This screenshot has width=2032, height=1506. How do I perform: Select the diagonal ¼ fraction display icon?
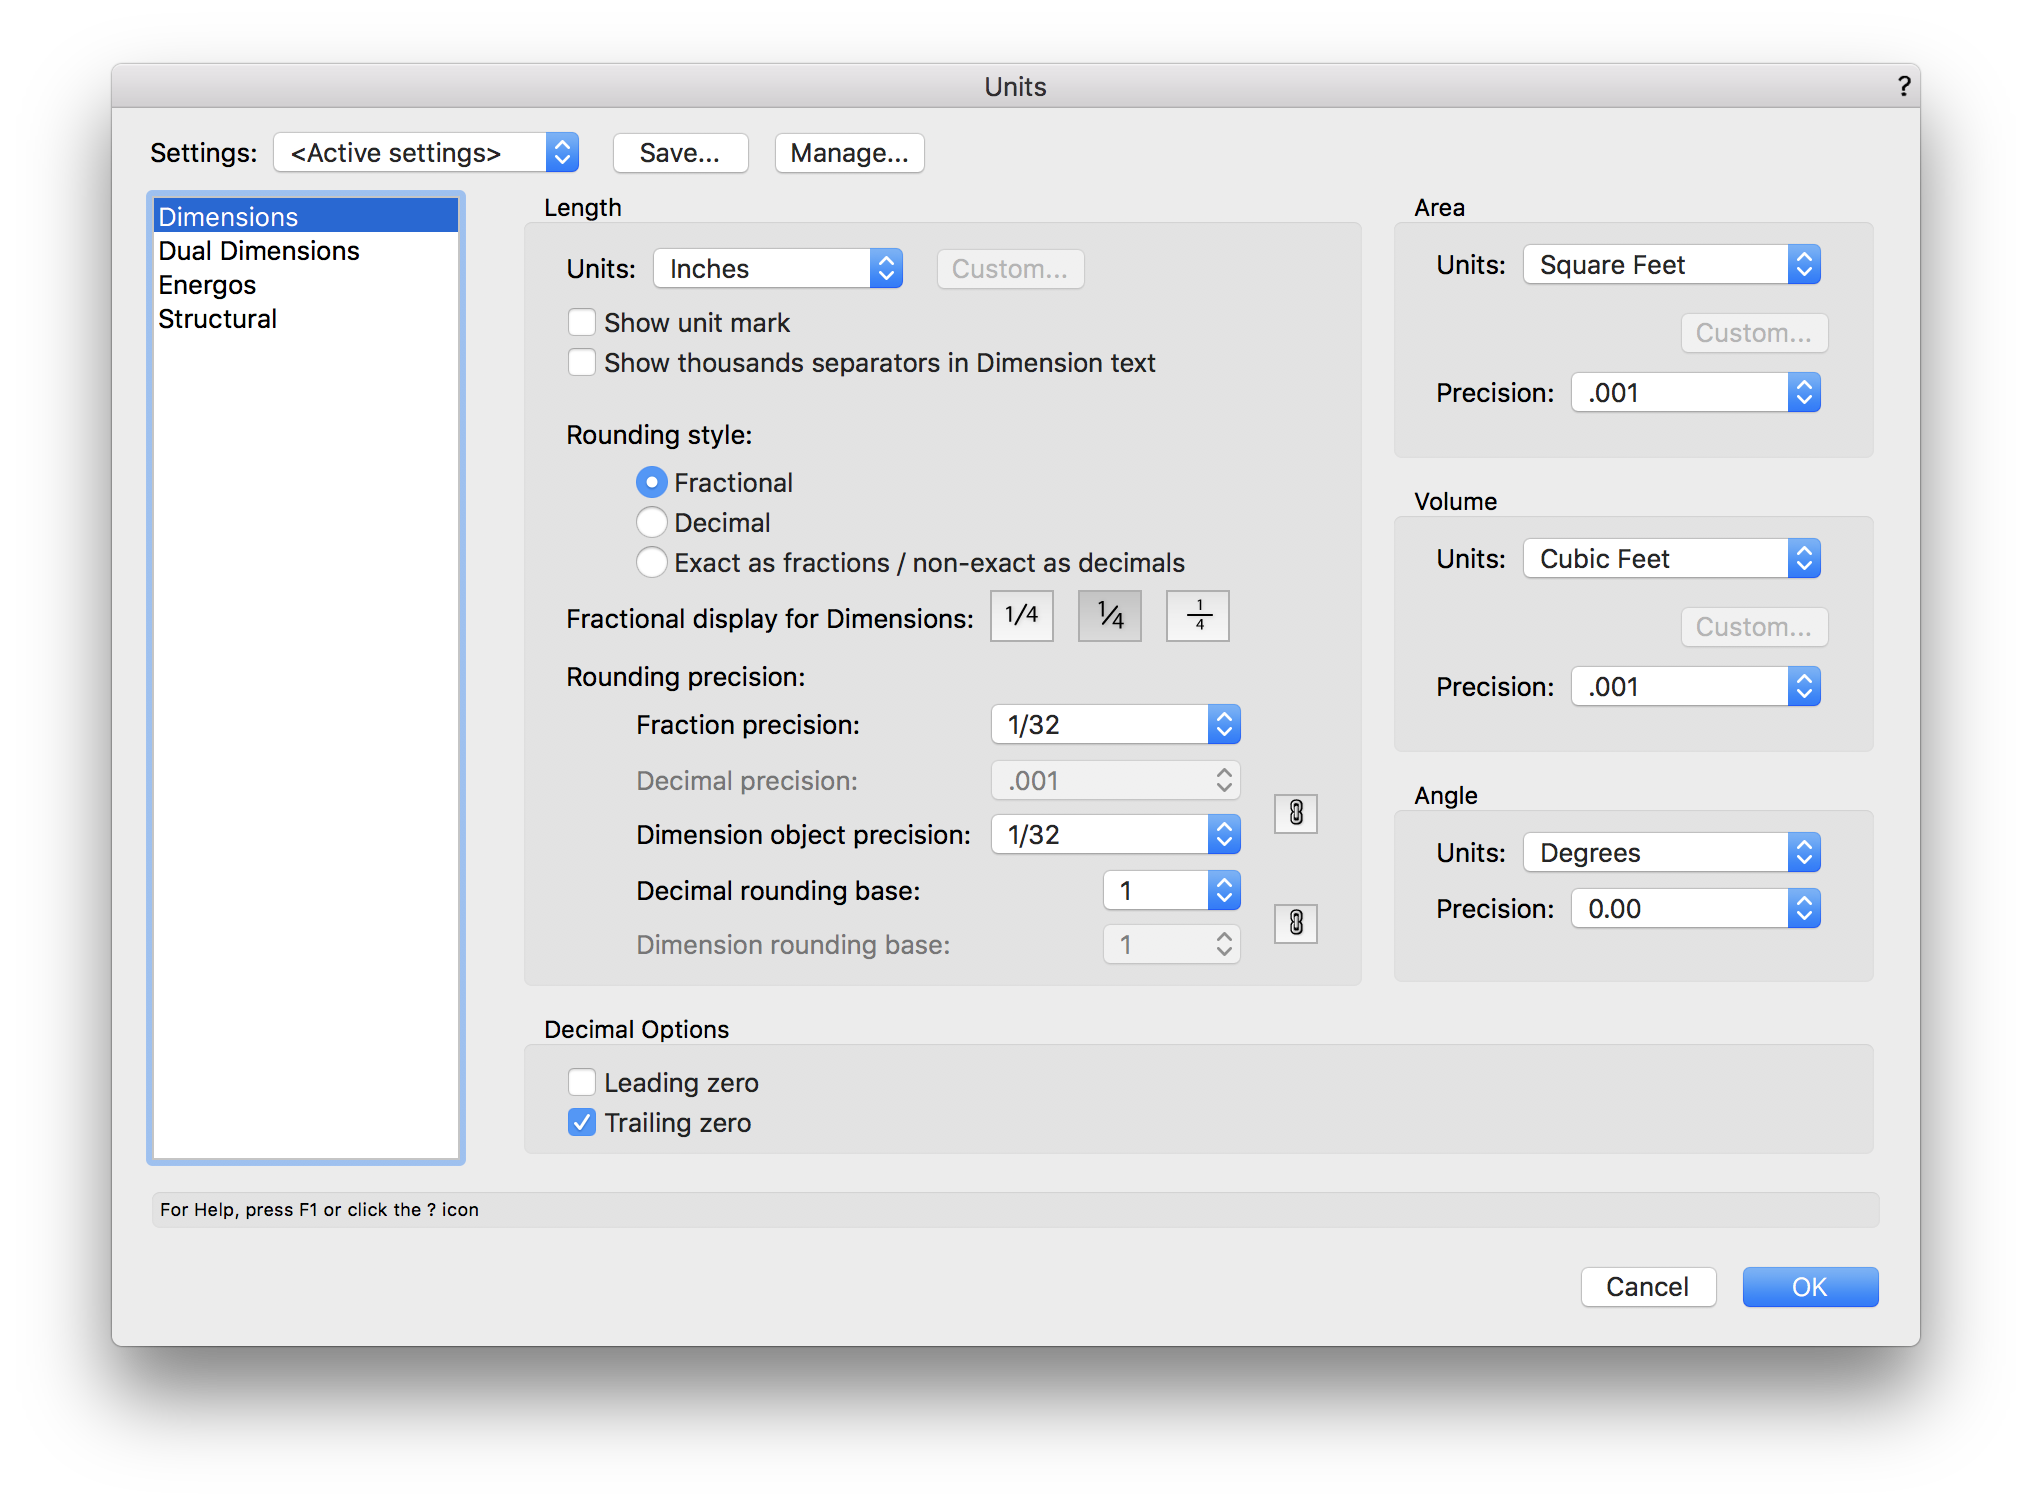point(1109,615)
